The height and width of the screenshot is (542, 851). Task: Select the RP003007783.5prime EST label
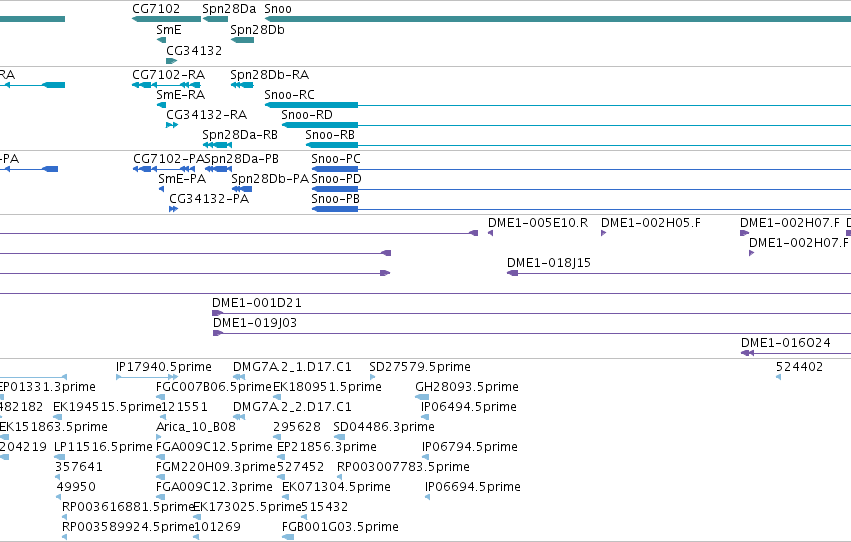(403, 467)
